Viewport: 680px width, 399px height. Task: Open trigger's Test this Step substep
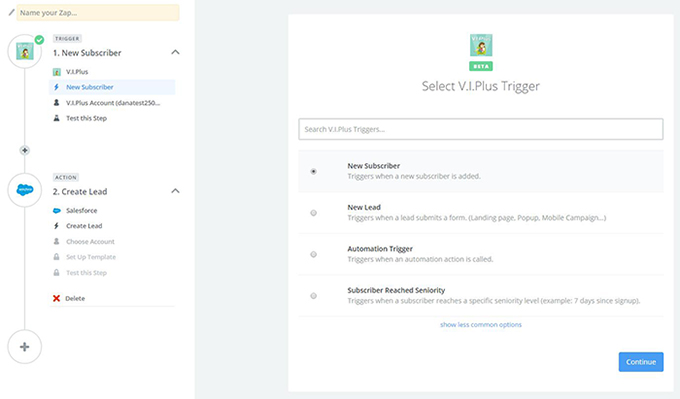[86, 118]
